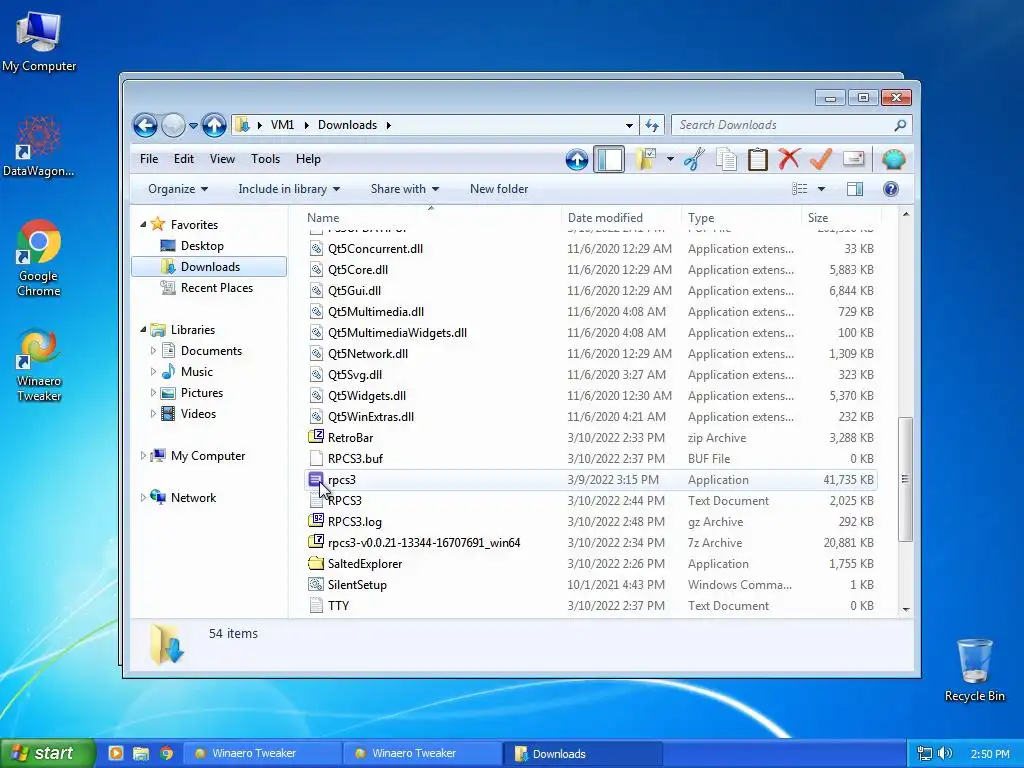Select Desktop under Favorites
The width and height of the screenshot is (1024, 768).
point(202,246)
